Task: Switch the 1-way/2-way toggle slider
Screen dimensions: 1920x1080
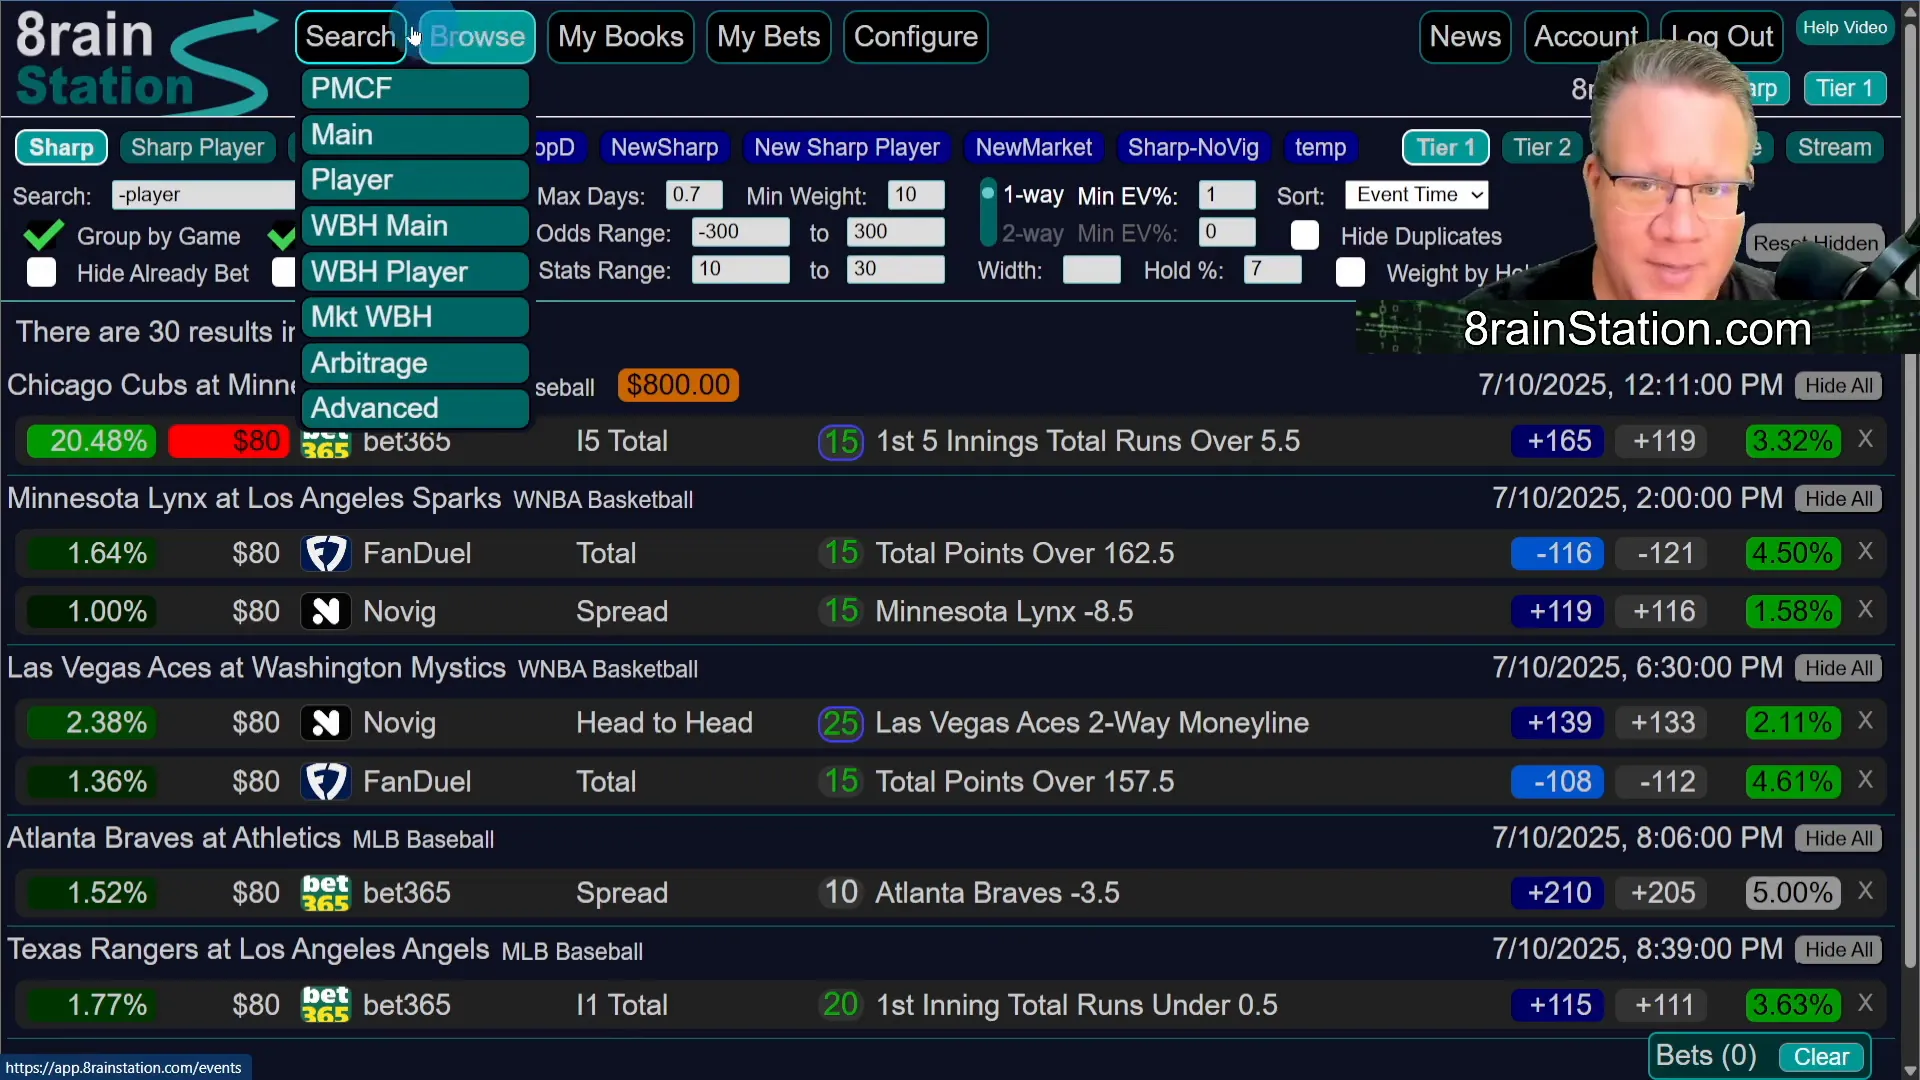Action: click(x=988, y=212)
